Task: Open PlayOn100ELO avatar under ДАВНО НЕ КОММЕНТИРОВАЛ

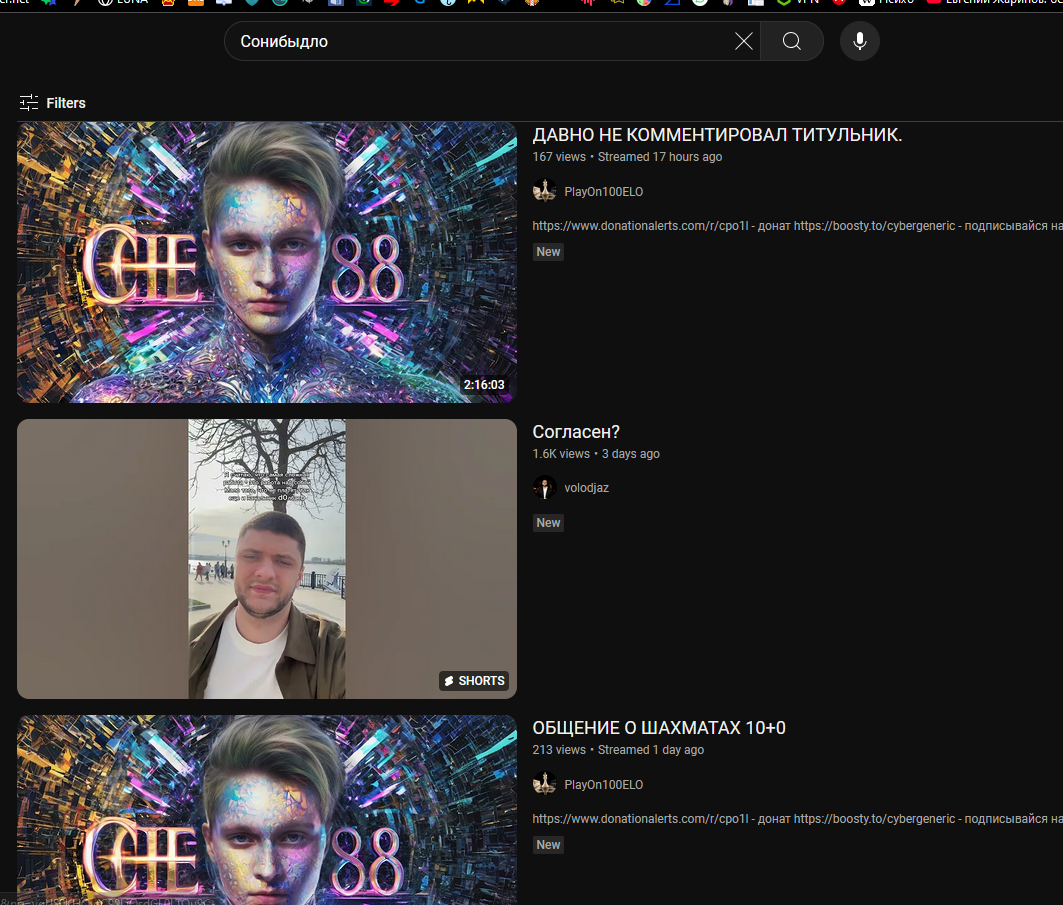Action: [x=544, y=191]
